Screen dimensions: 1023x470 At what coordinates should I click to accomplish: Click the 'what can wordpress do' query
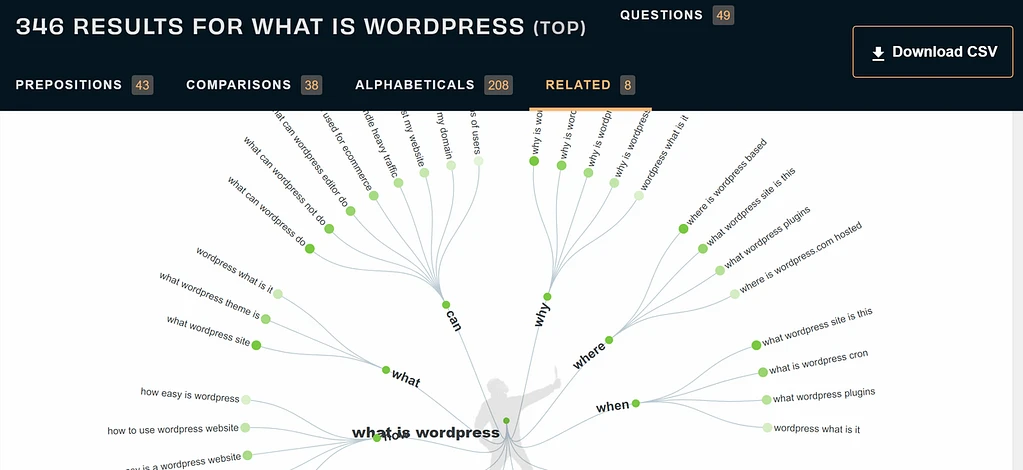(267, 212)
